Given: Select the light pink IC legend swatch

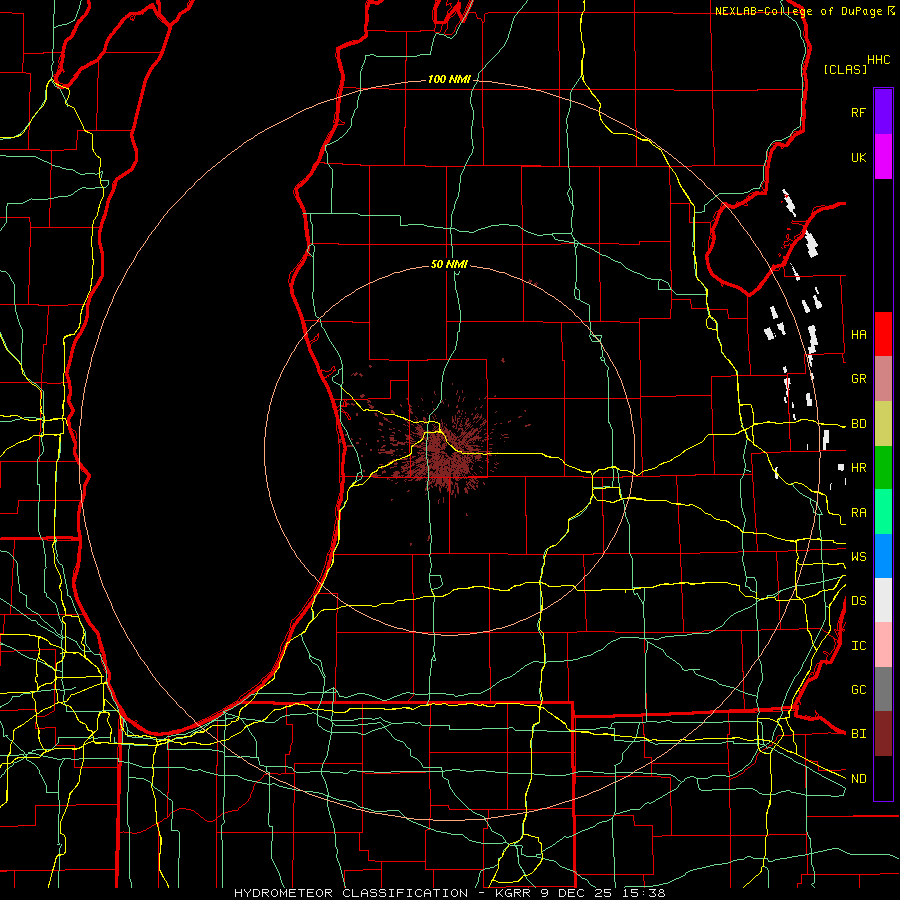Looking at the screenshot, I should click(x=883, y=645).
